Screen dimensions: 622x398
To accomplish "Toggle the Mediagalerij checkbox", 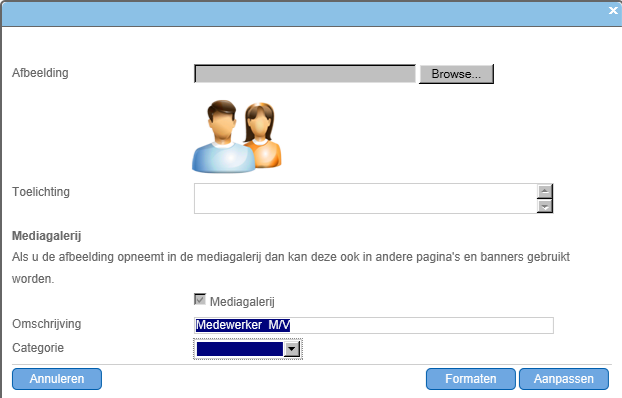I will pyautogui.click(x=200, y=300).
